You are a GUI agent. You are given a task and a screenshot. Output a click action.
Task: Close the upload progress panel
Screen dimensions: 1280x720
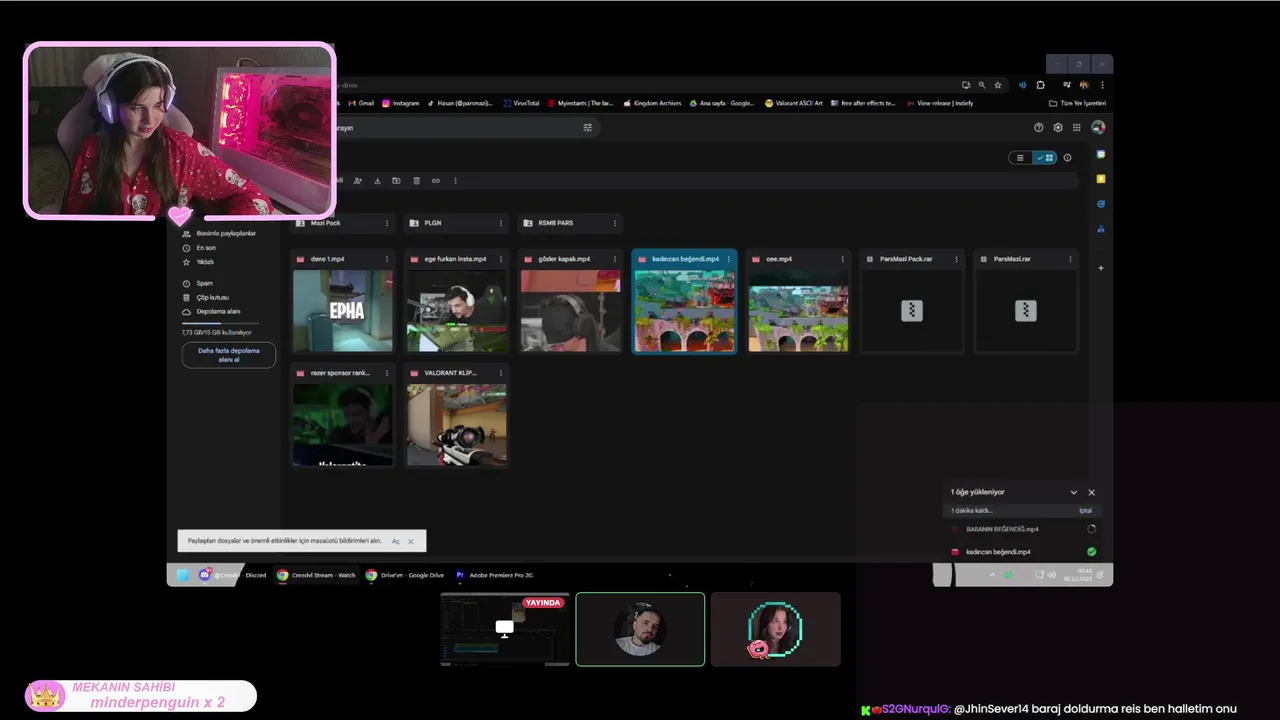[1091, 492]
